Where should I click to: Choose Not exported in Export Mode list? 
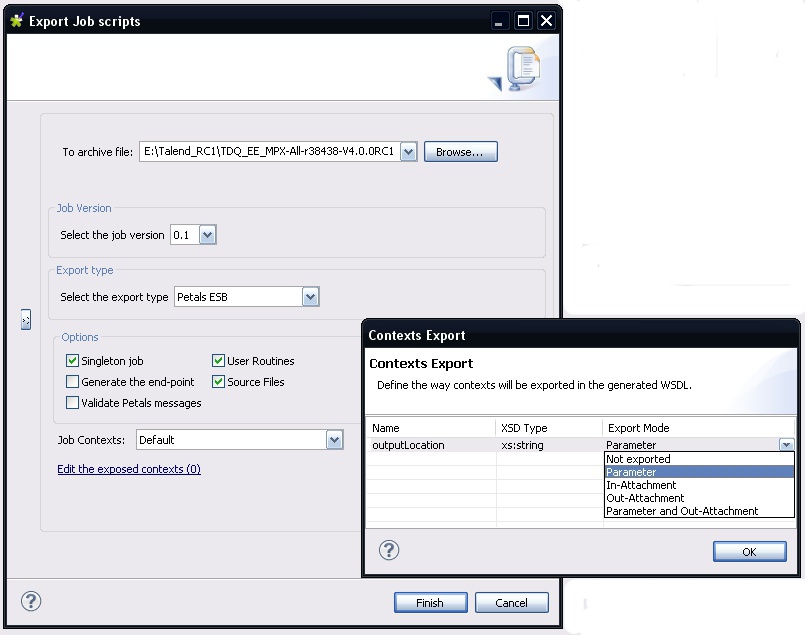(x=638, y=459)
